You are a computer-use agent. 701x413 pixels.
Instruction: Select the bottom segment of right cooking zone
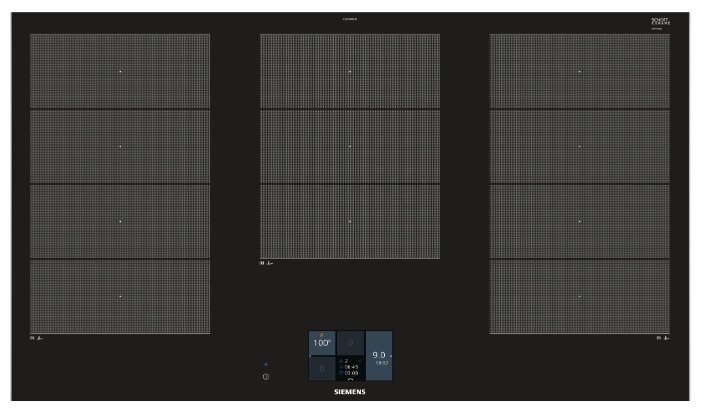[x=579, y=296]
